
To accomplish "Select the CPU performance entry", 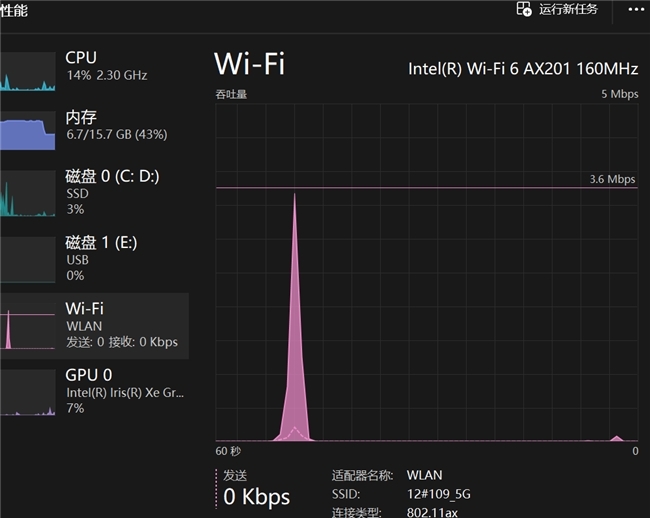I will [x=95, y=70].
